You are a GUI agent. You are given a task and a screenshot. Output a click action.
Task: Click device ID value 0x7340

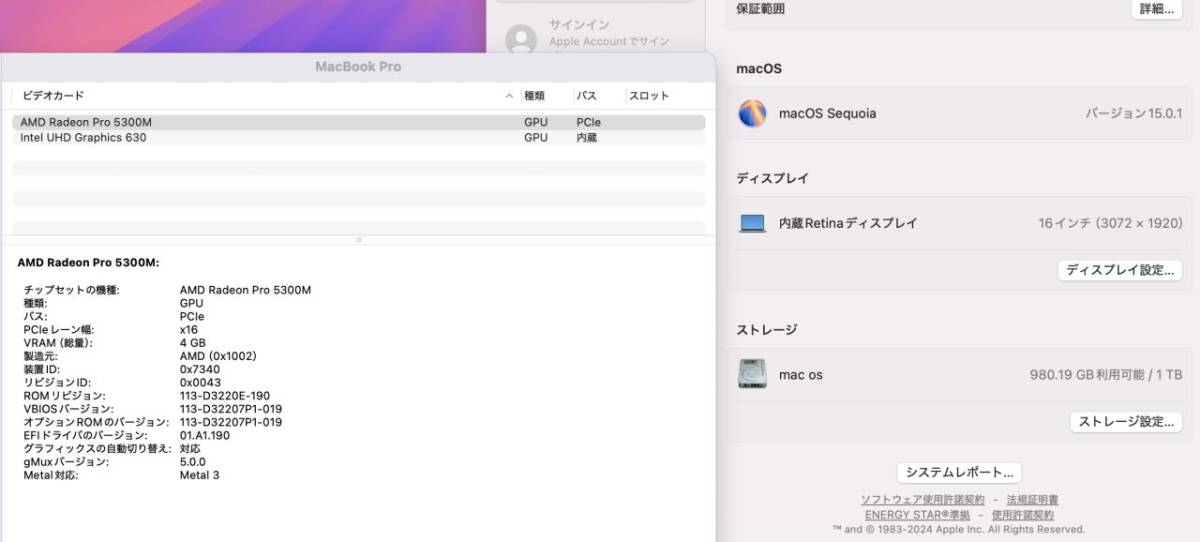pos(202,369)
